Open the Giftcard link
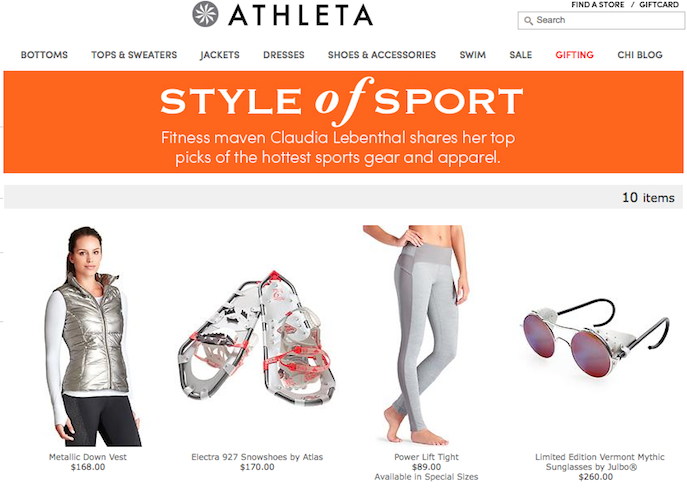The width and height of the screenshot is (687, 488). (659, 4)
